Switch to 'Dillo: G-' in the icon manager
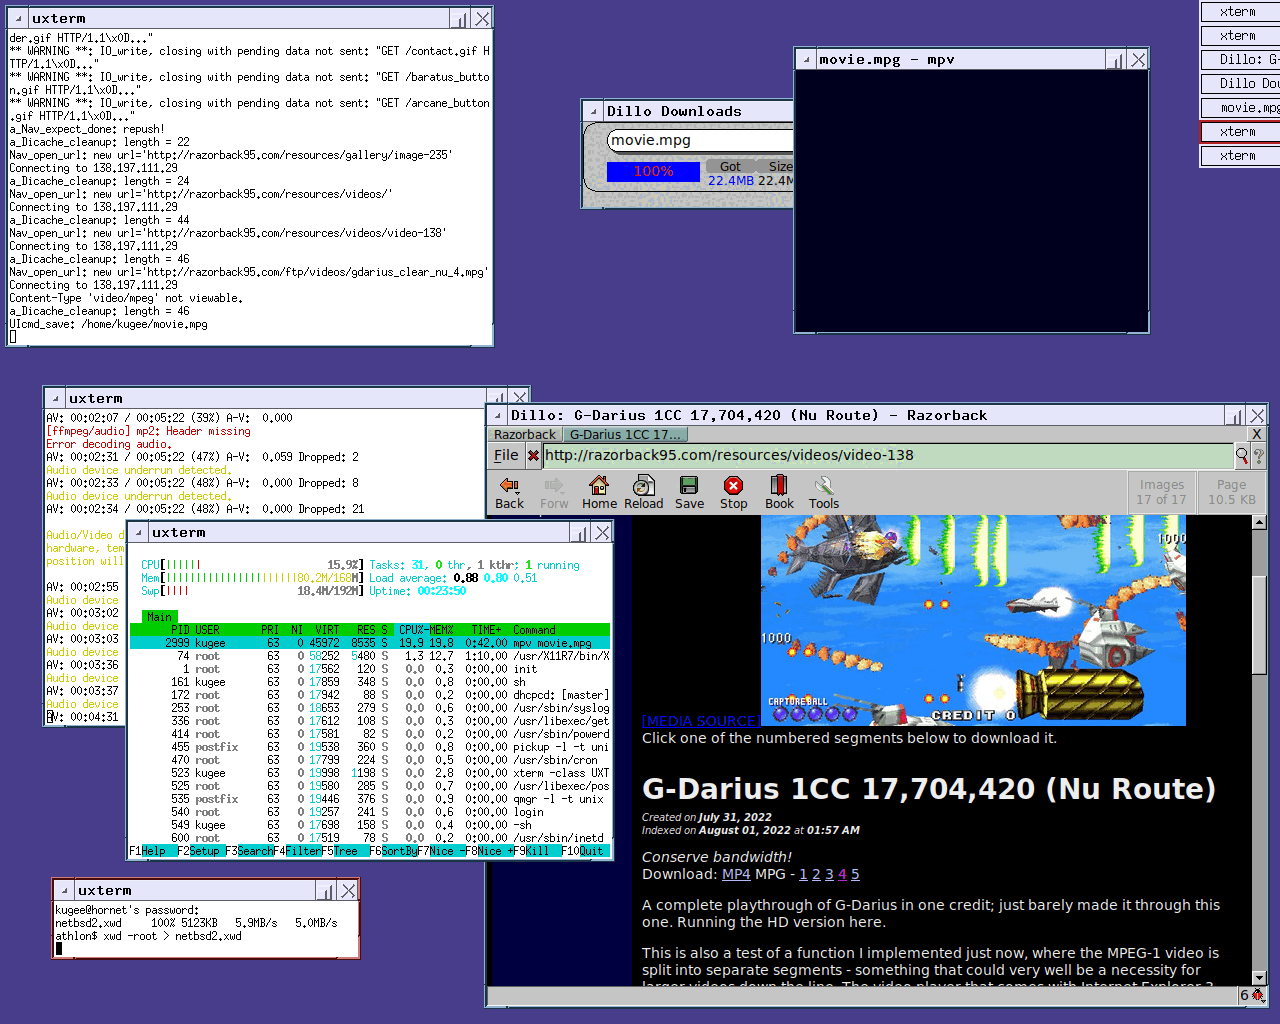The image size is (1280, 1024). click(x=1241, y=60)
